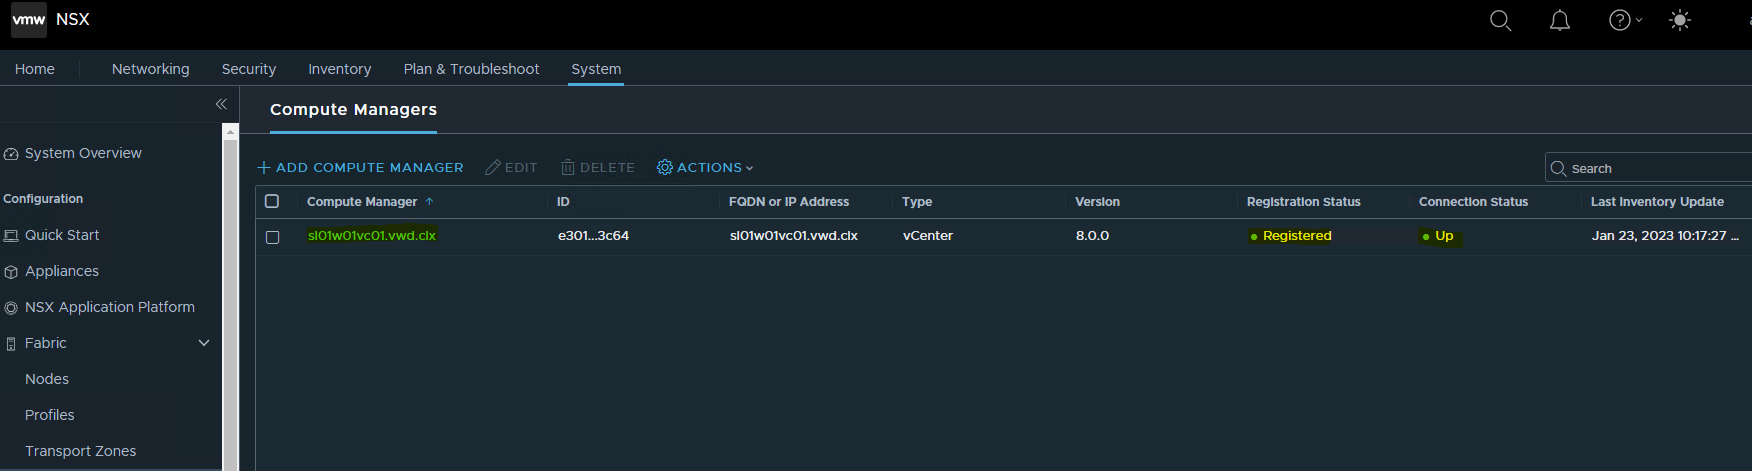Click the Last Inventory Update header
1752x471 pixels.
click(x=1657, y=202)
